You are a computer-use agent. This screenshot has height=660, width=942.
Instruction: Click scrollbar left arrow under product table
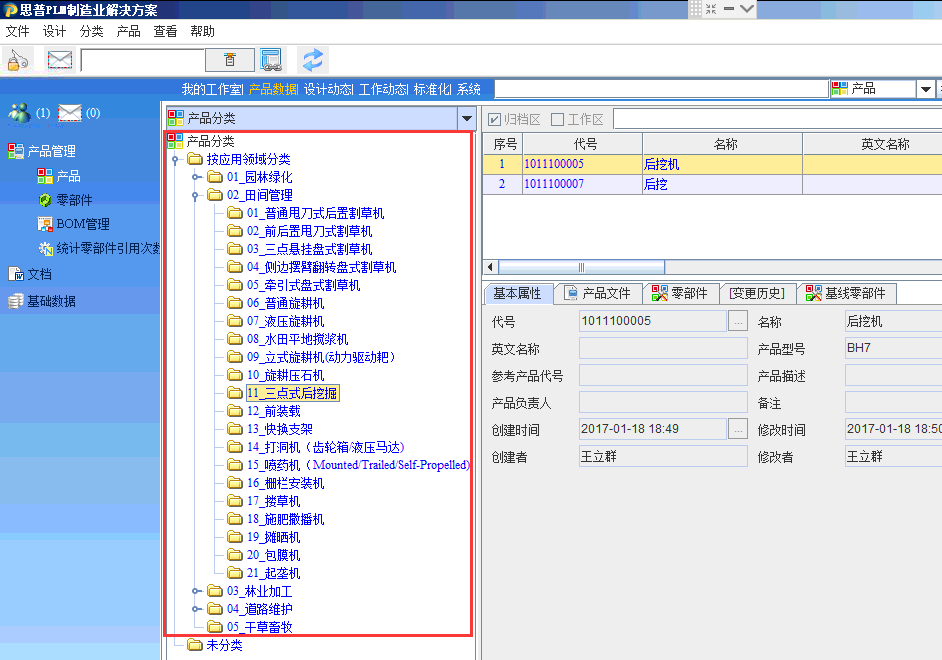tap(490, 267)
